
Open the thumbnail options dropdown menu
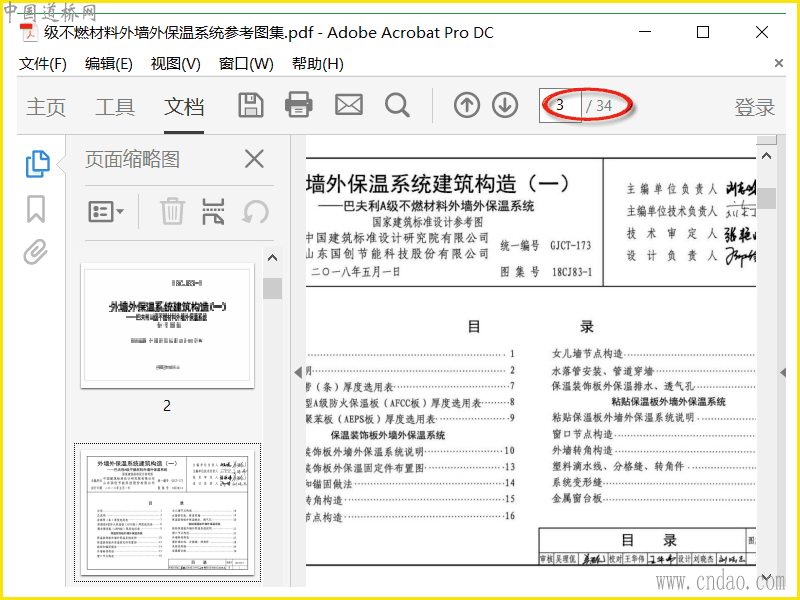click(106, 211)
